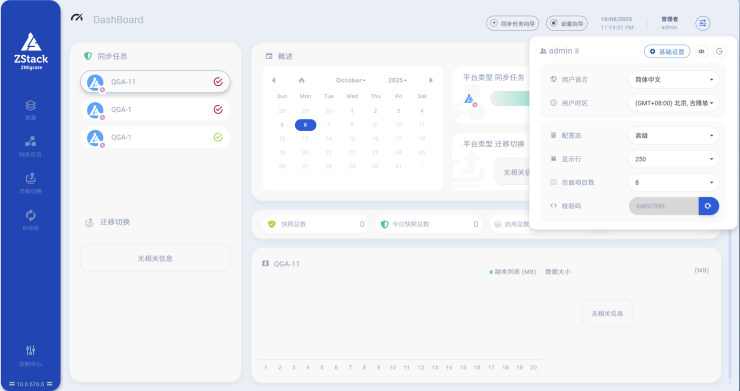Open 控制中心 at the sidebar bottom

[x=31, y=356]
